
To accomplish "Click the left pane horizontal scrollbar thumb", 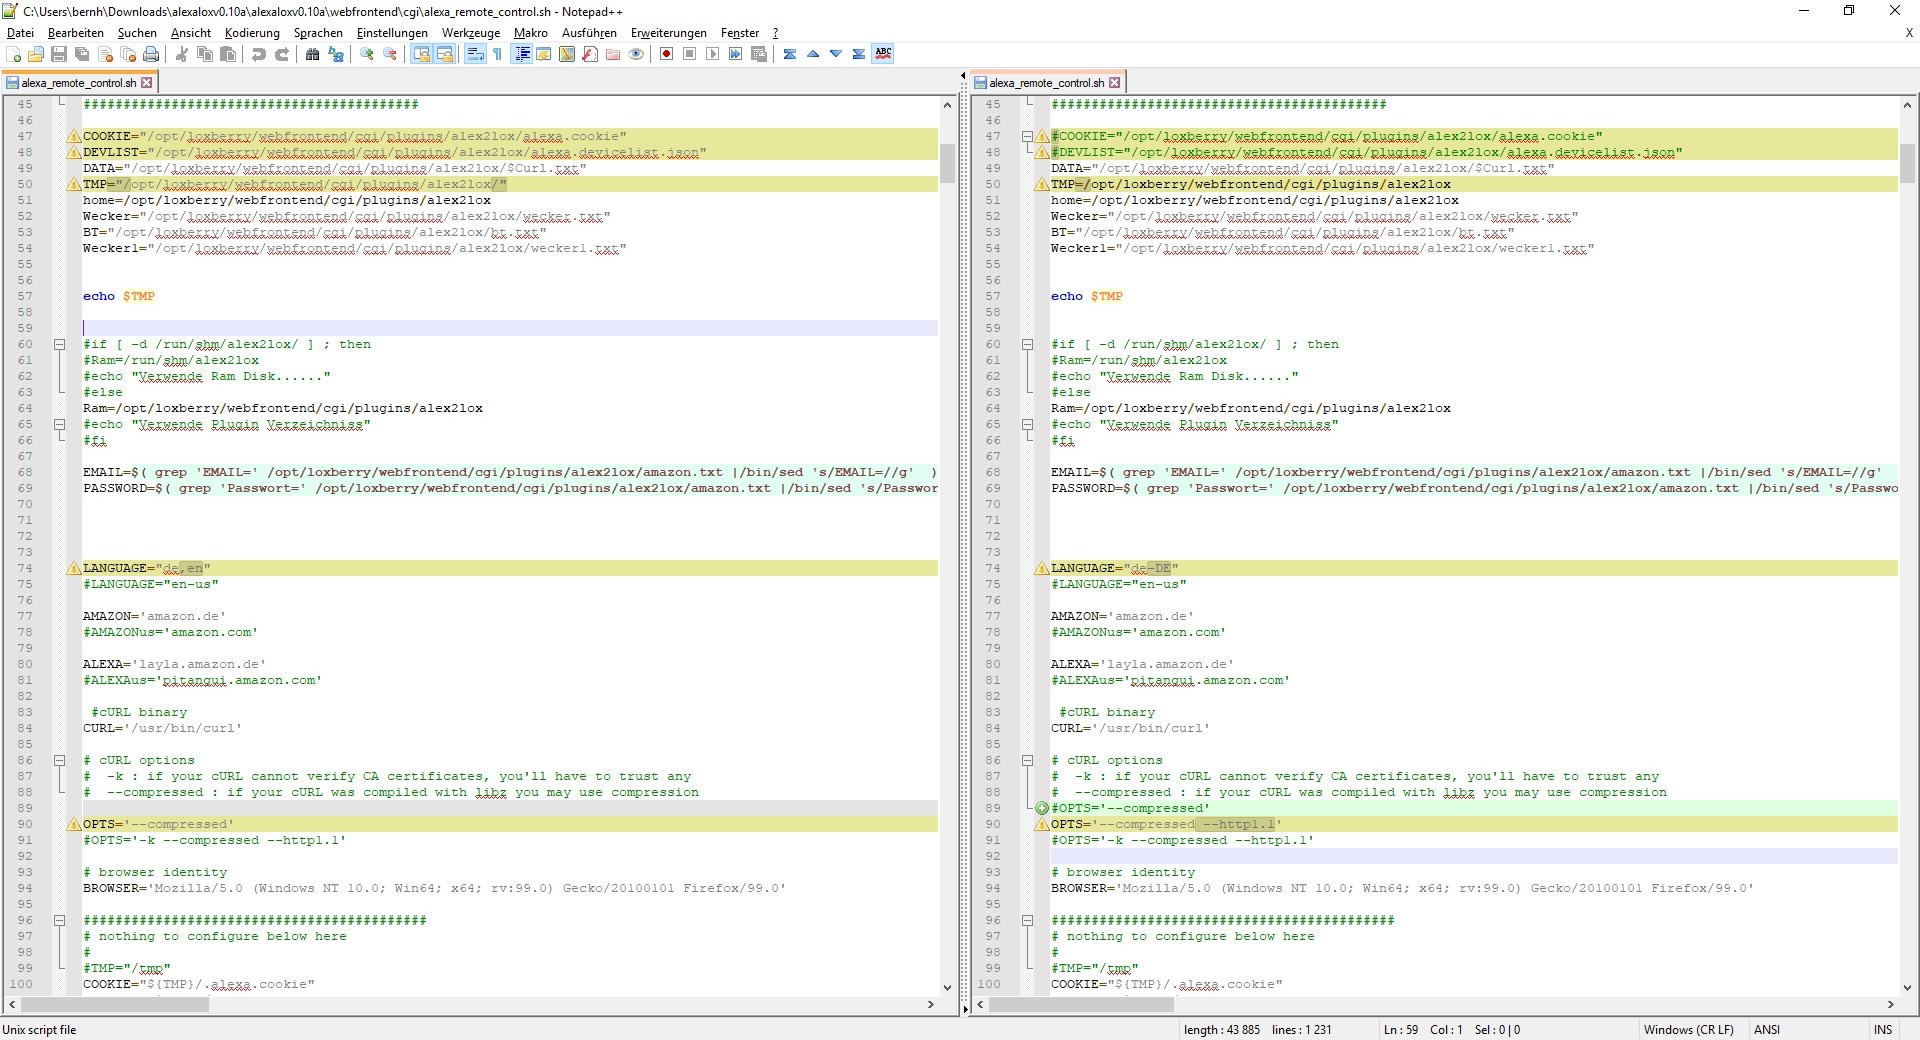I will tap(115, 1004).
